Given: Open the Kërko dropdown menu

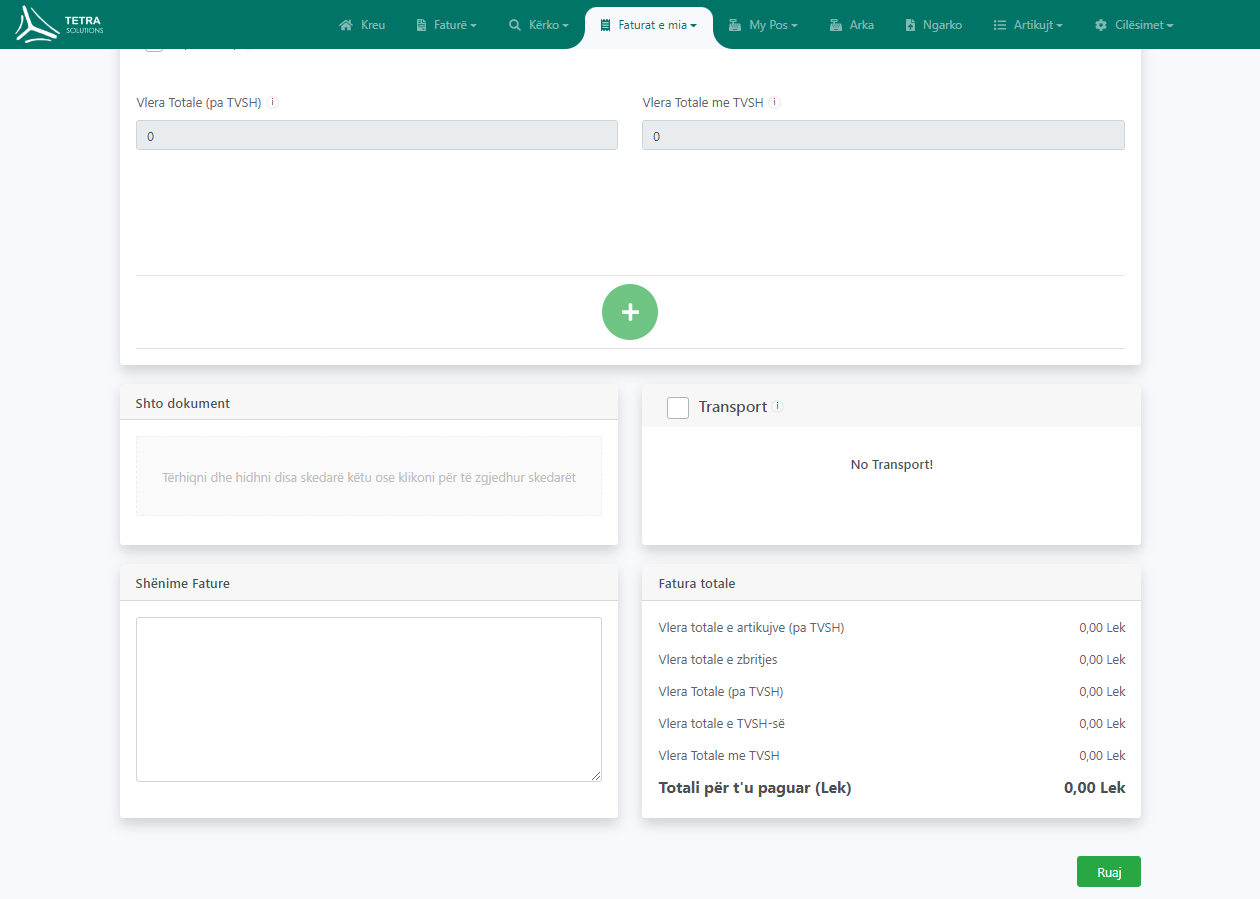Looking at the screenshot, I should (x=538, y=25).
